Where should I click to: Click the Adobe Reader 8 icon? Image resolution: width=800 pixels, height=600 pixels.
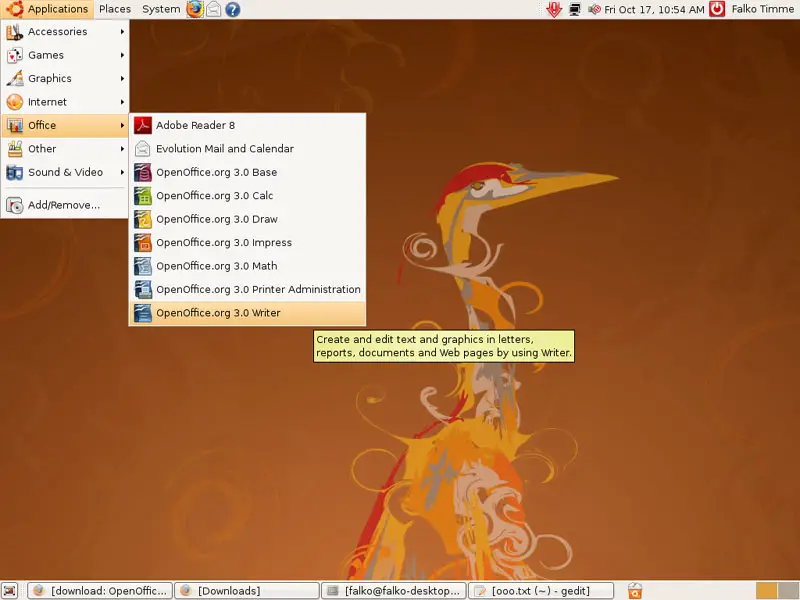[x=143, y=125]
